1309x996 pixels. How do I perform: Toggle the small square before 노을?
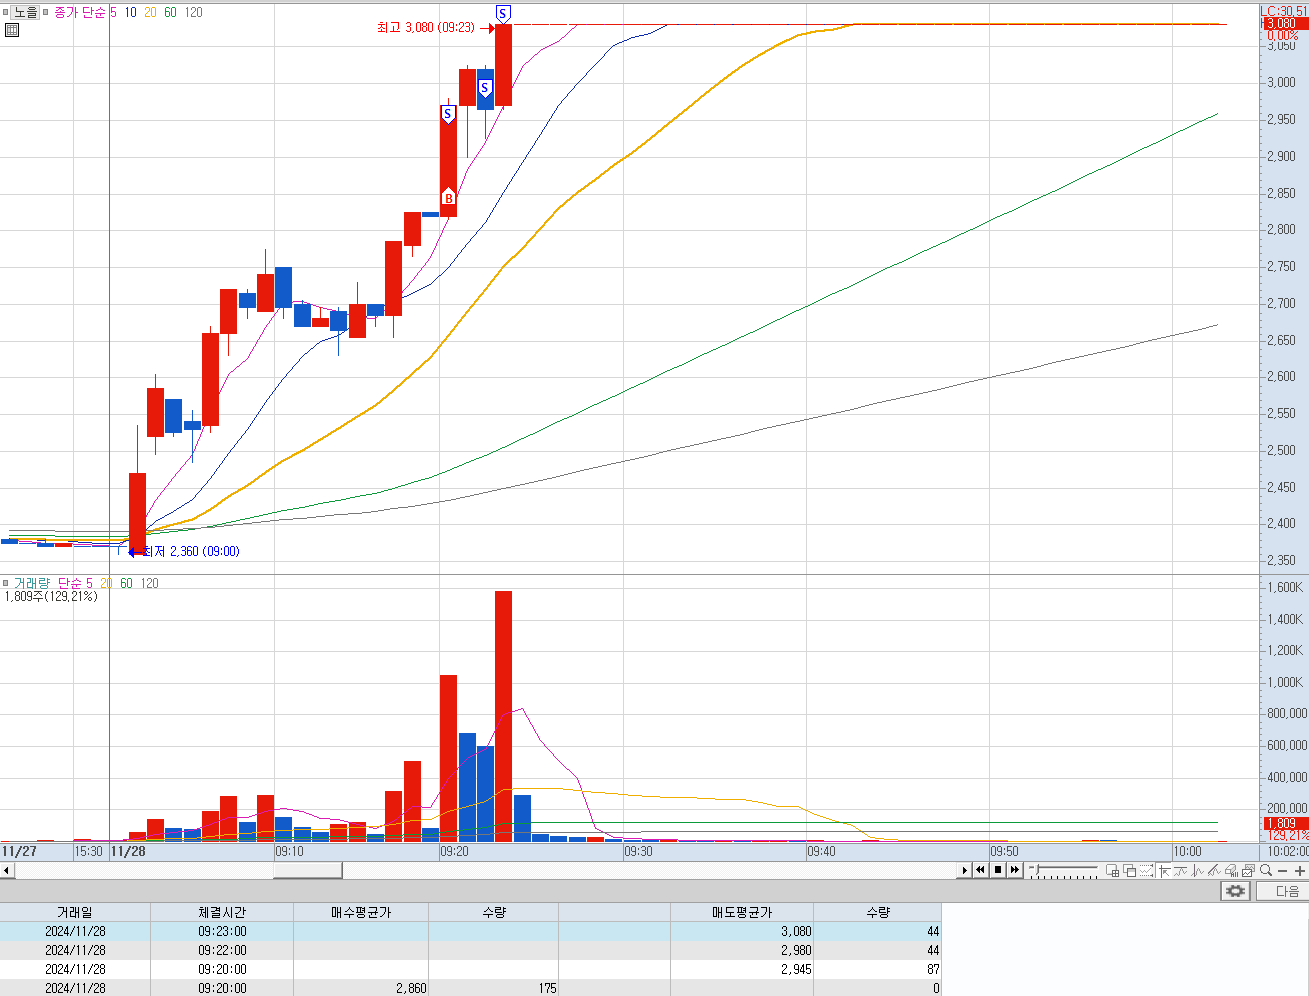tap(6, 12)
